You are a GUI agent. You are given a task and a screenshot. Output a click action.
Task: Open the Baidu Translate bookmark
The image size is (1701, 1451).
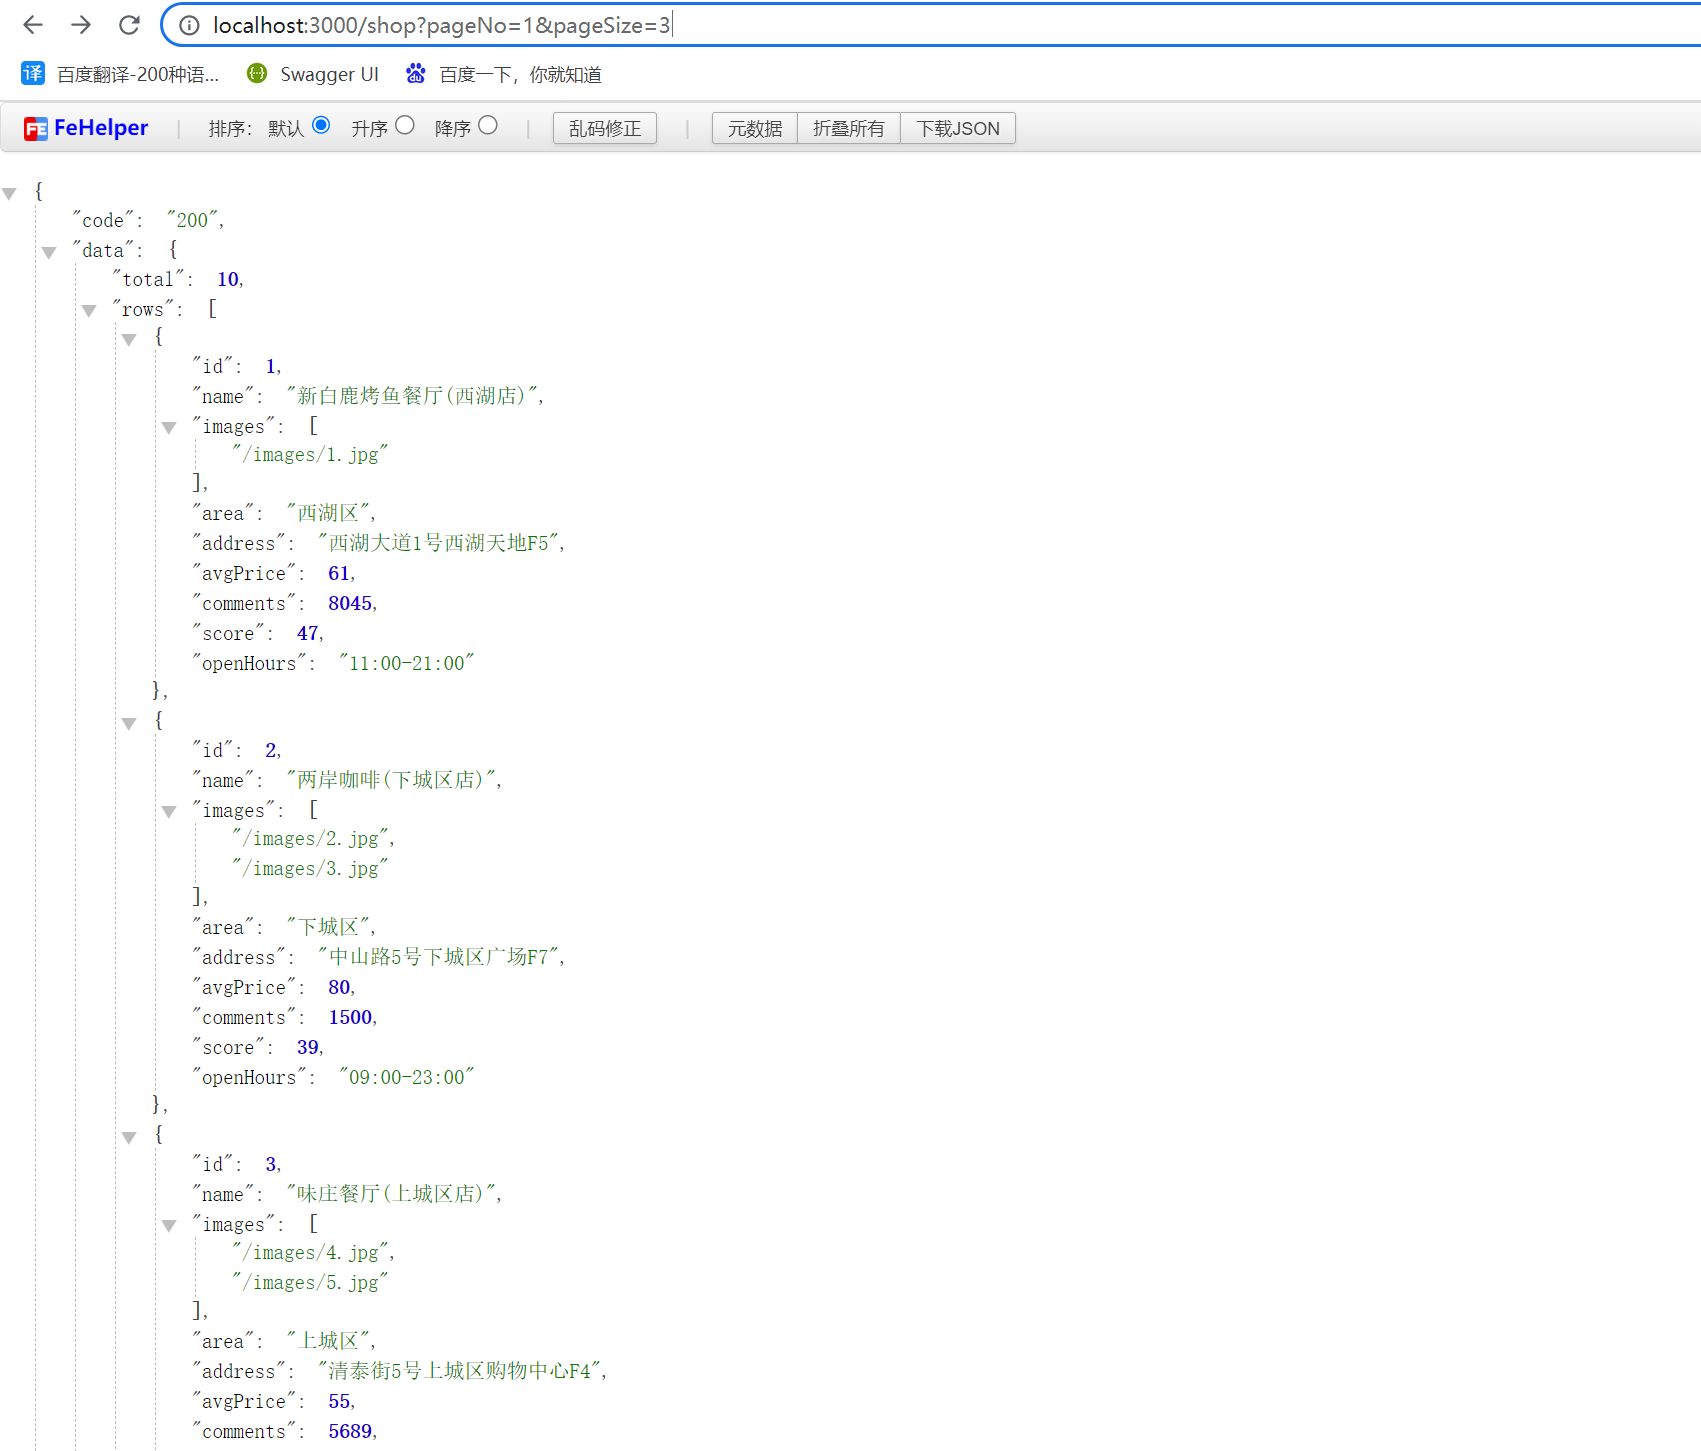[x=120, y=74]
